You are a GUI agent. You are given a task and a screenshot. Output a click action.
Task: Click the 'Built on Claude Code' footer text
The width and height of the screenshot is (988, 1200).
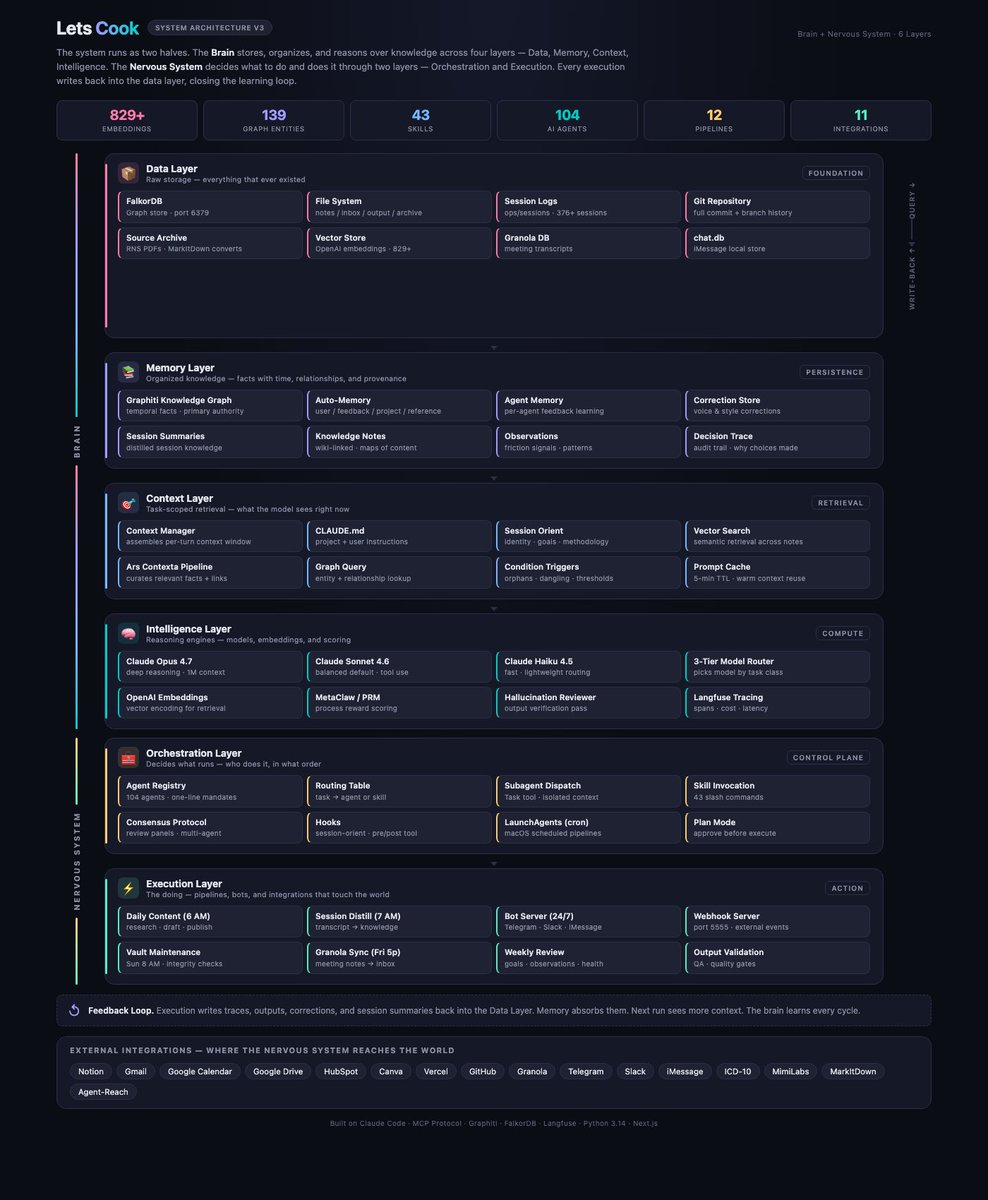pyautogui.click(x=367, y=1123)
